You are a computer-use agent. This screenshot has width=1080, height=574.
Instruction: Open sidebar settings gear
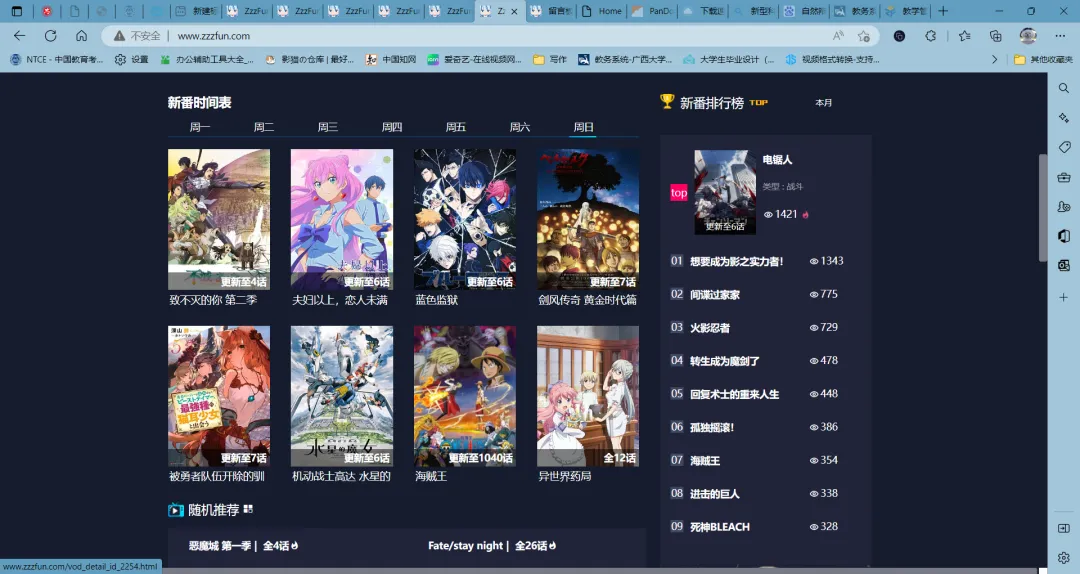[x=1063, y=557]
